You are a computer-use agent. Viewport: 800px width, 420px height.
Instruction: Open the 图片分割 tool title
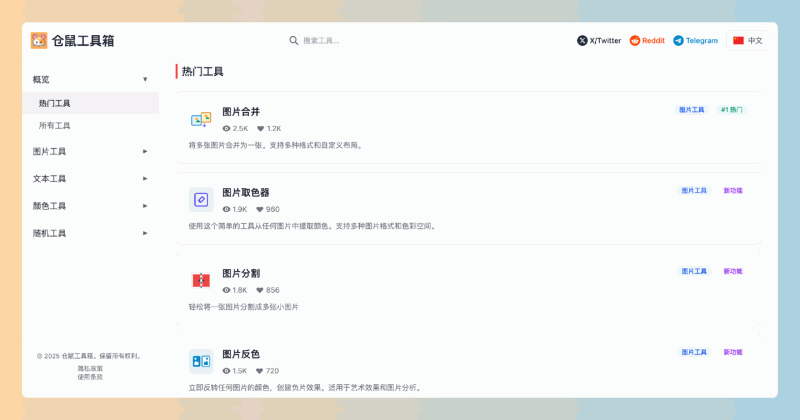(x=241, y=274)
